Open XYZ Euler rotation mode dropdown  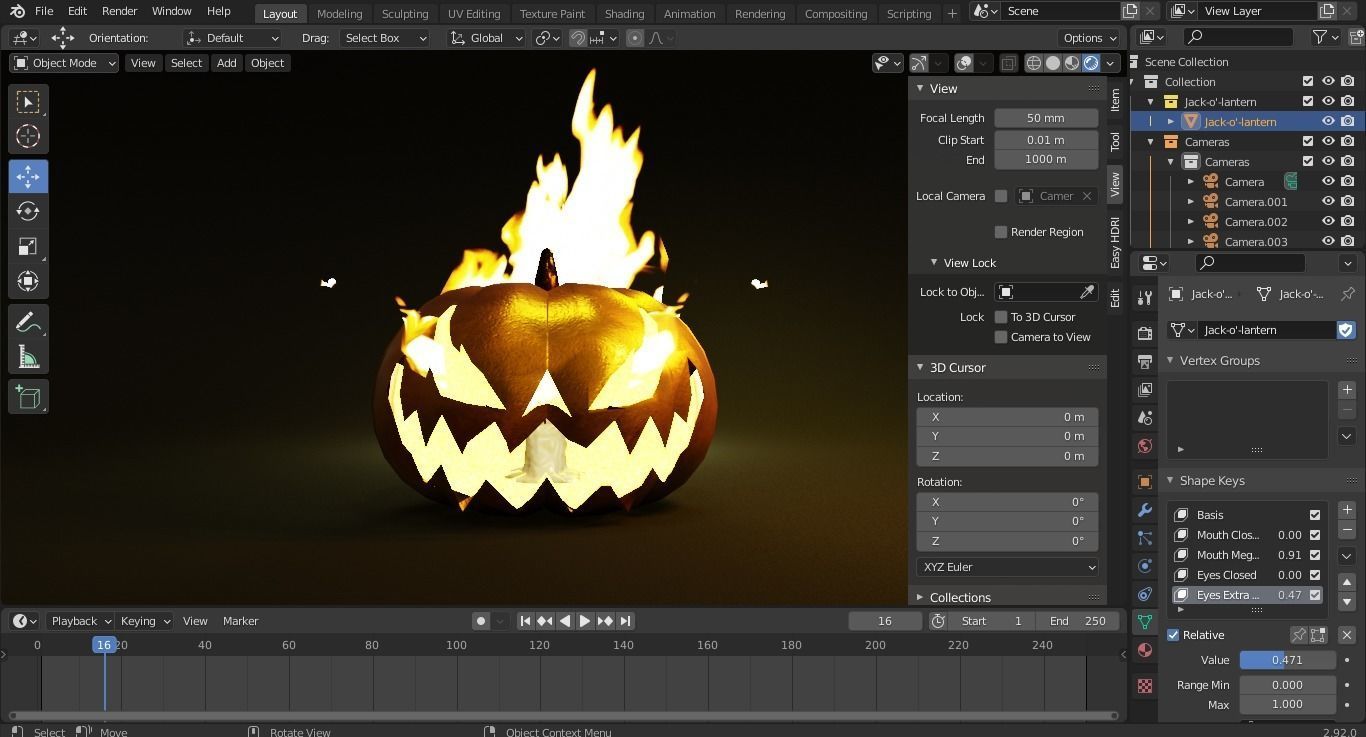[x=1008, y=567]
